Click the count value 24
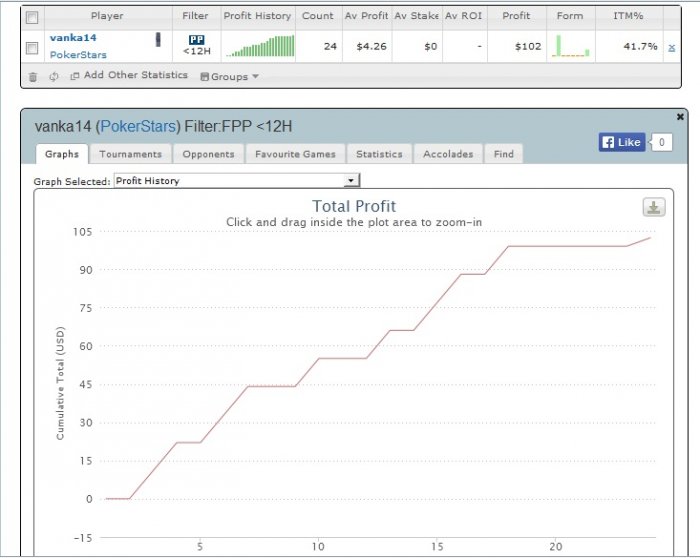Screen dimensions: 700x558 coord(330,46)
